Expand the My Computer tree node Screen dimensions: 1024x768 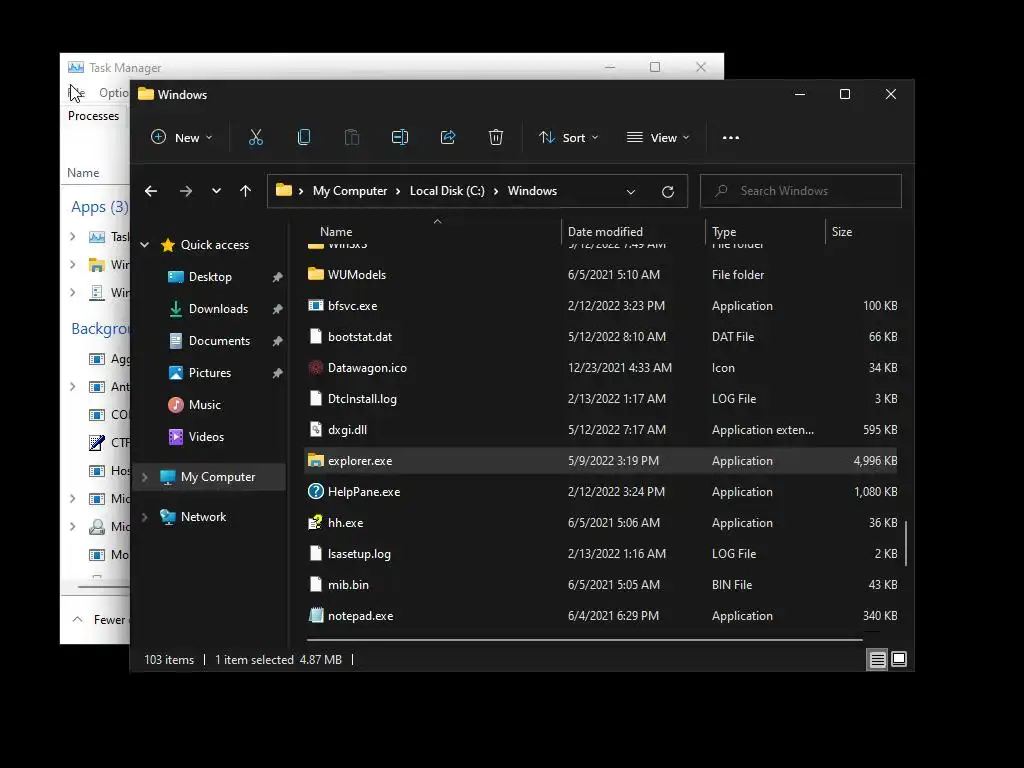(x=145, y=477)
